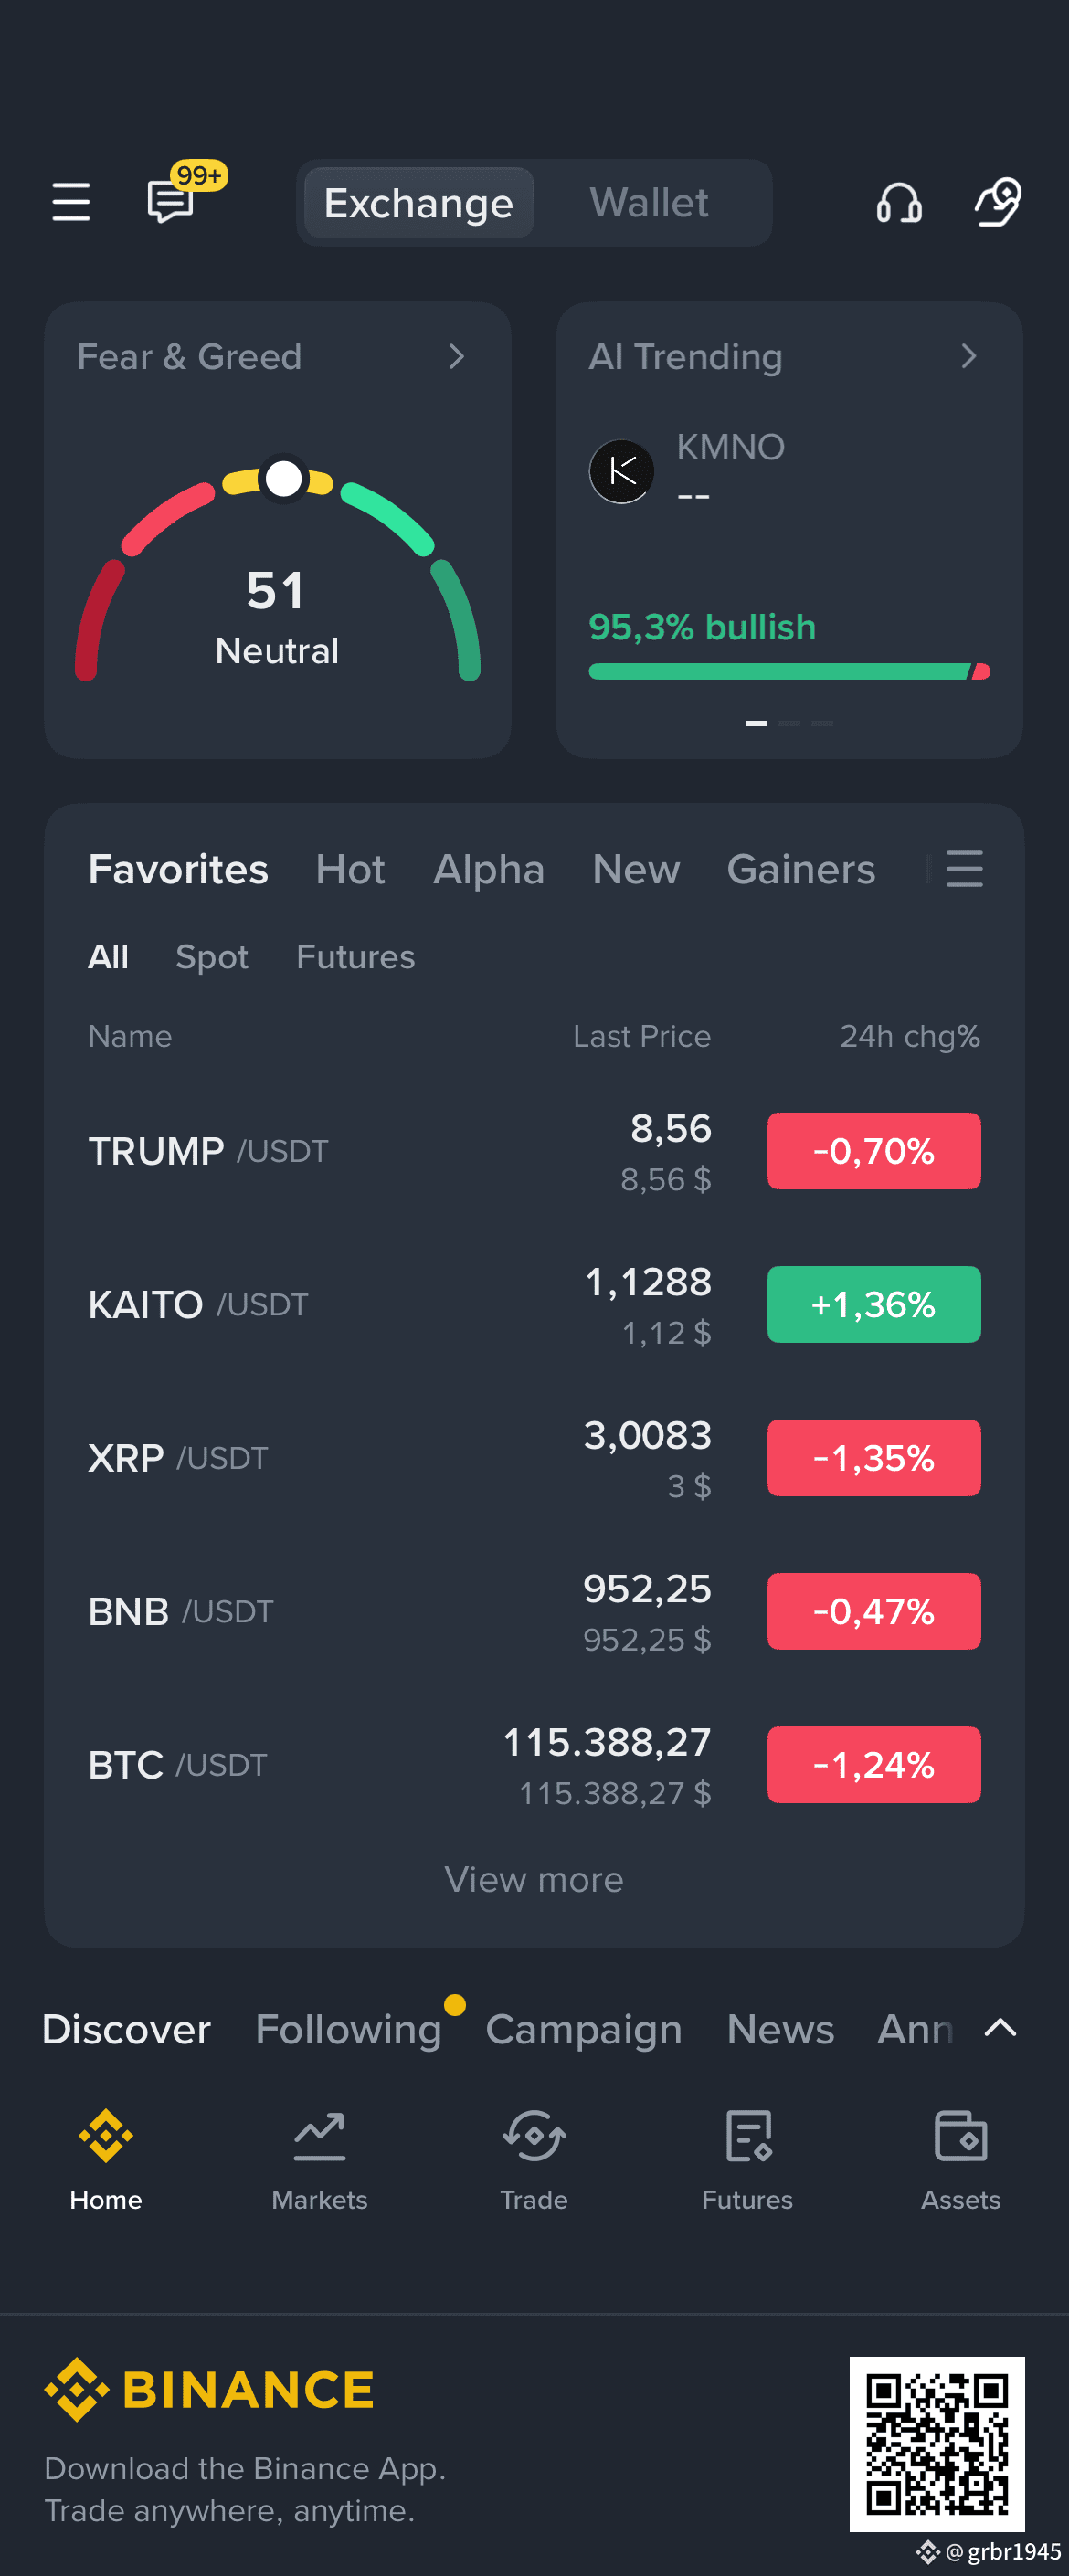Open the hamburger menu icon
Screen dimensions: 1069x2576
(x=71, y=202)
